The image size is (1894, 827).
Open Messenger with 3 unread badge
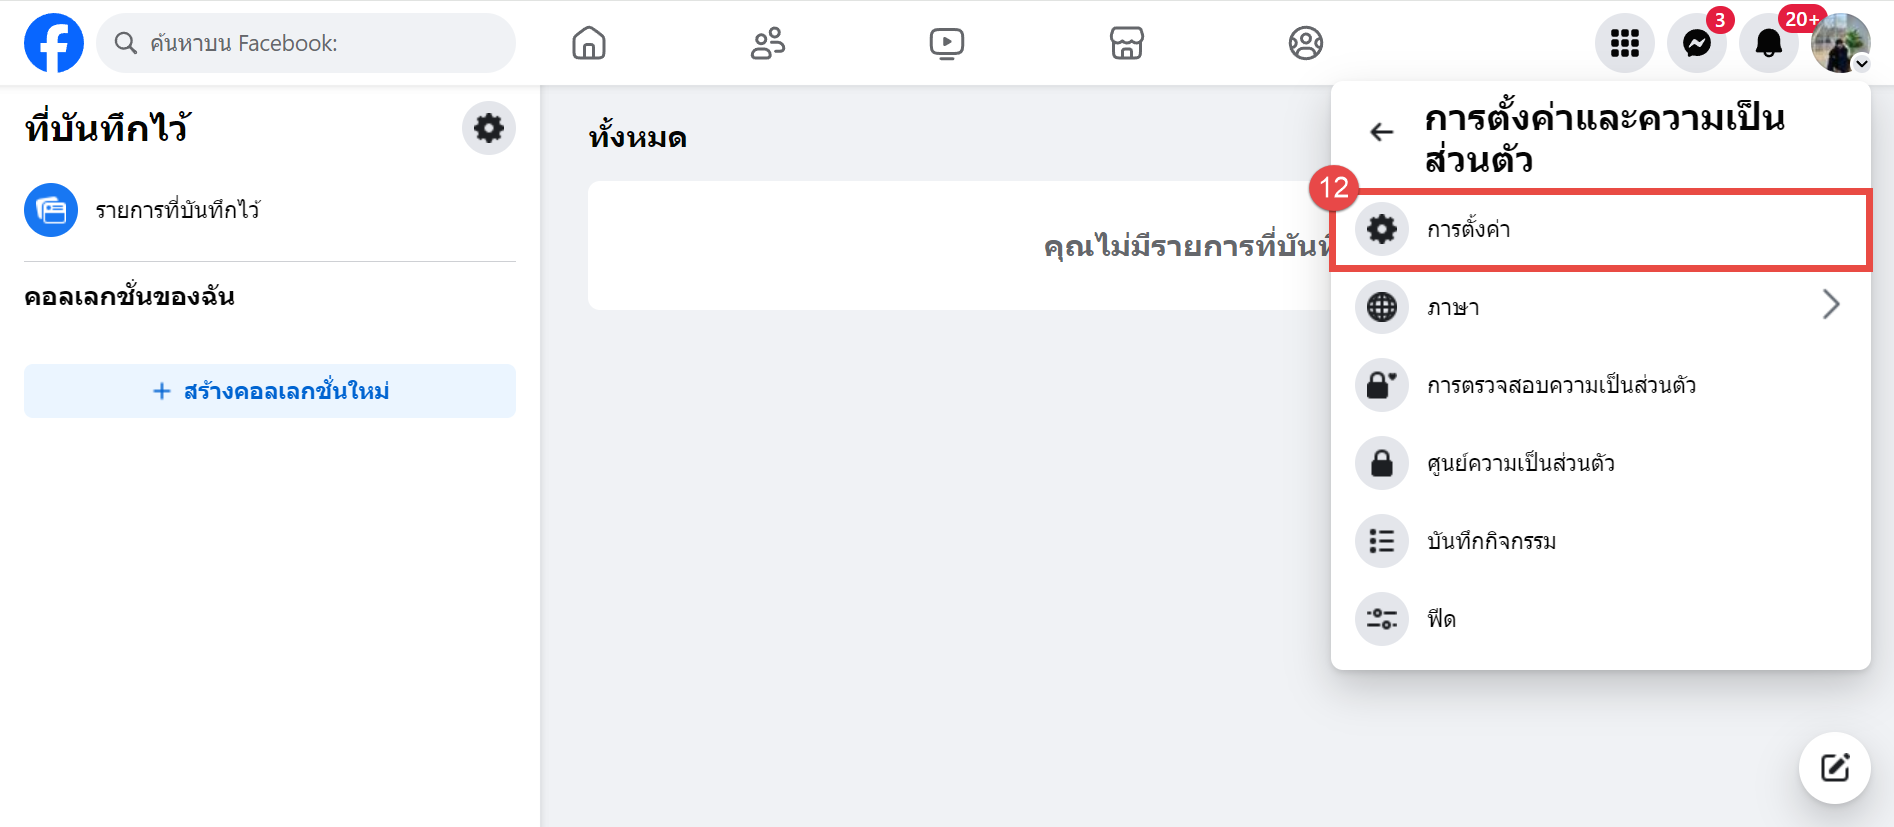tap(1697, 43)
